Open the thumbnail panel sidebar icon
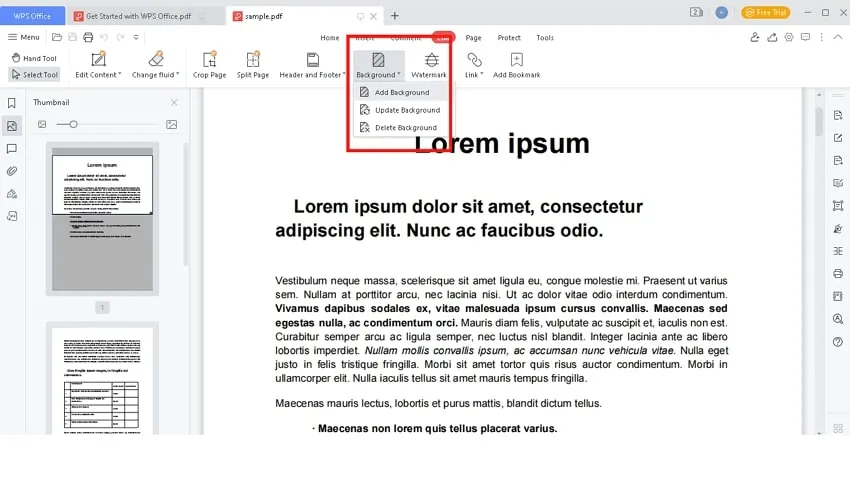 pyautogui.click(x=11, y=126)
